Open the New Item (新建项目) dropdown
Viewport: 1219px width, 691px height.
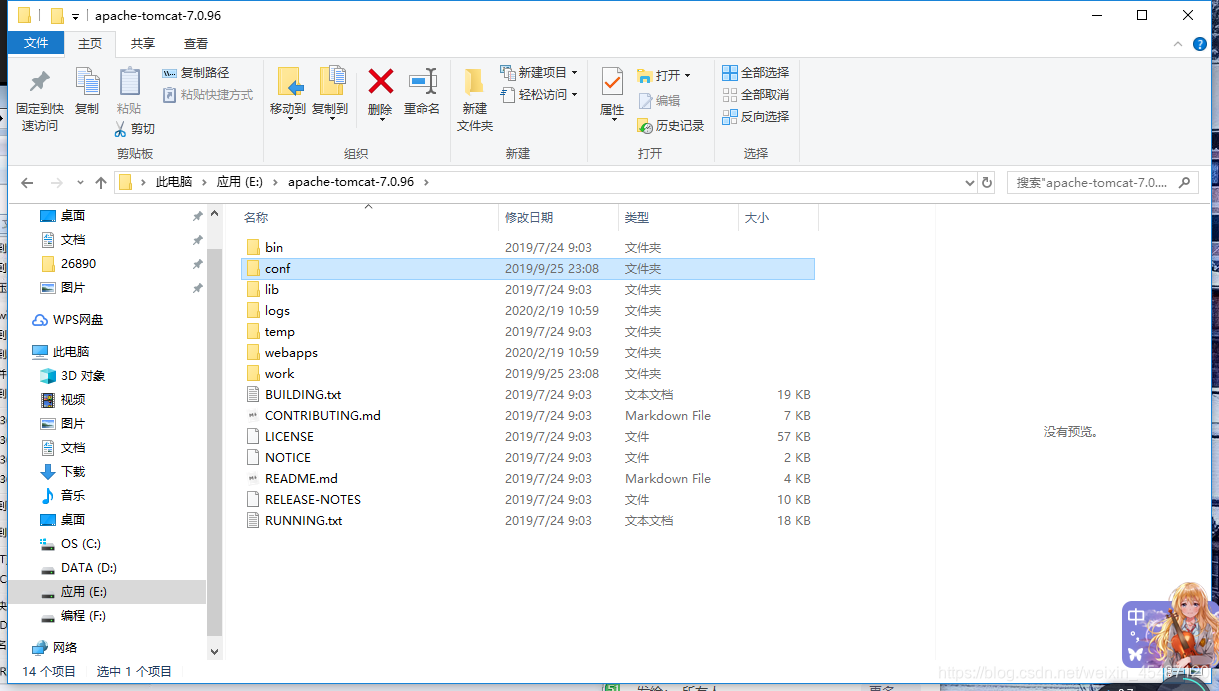tap(538, 73)
